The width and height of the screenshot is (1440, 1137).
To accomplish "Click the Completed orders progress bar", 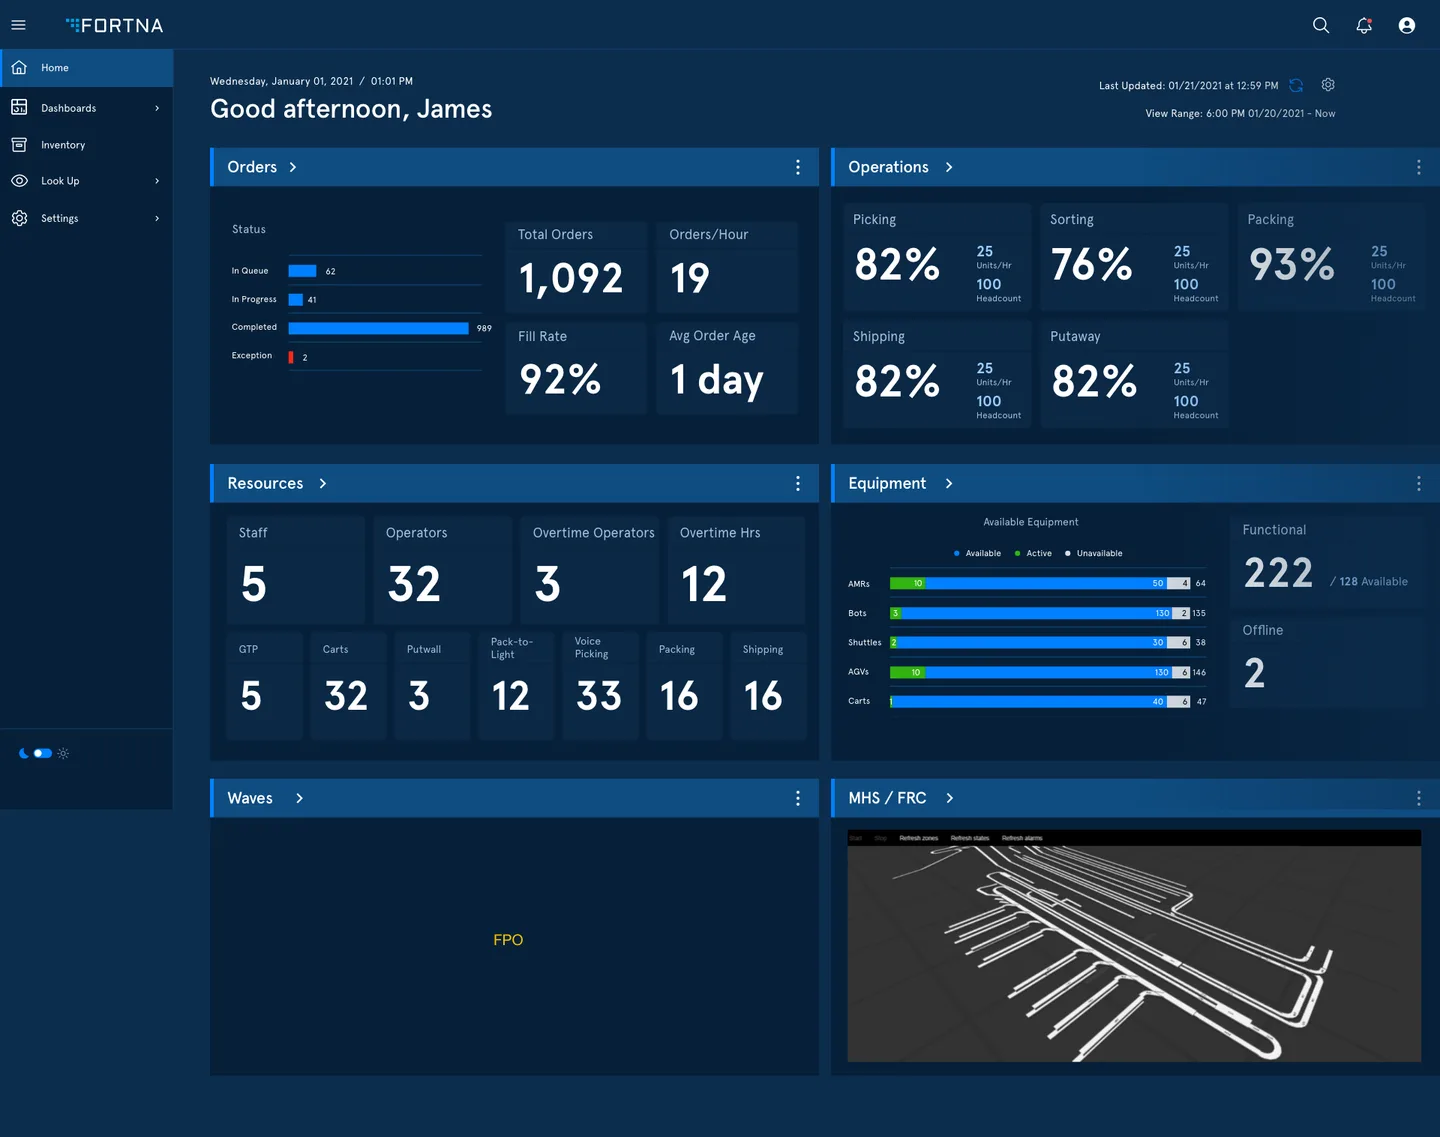I will coord(378,328).
